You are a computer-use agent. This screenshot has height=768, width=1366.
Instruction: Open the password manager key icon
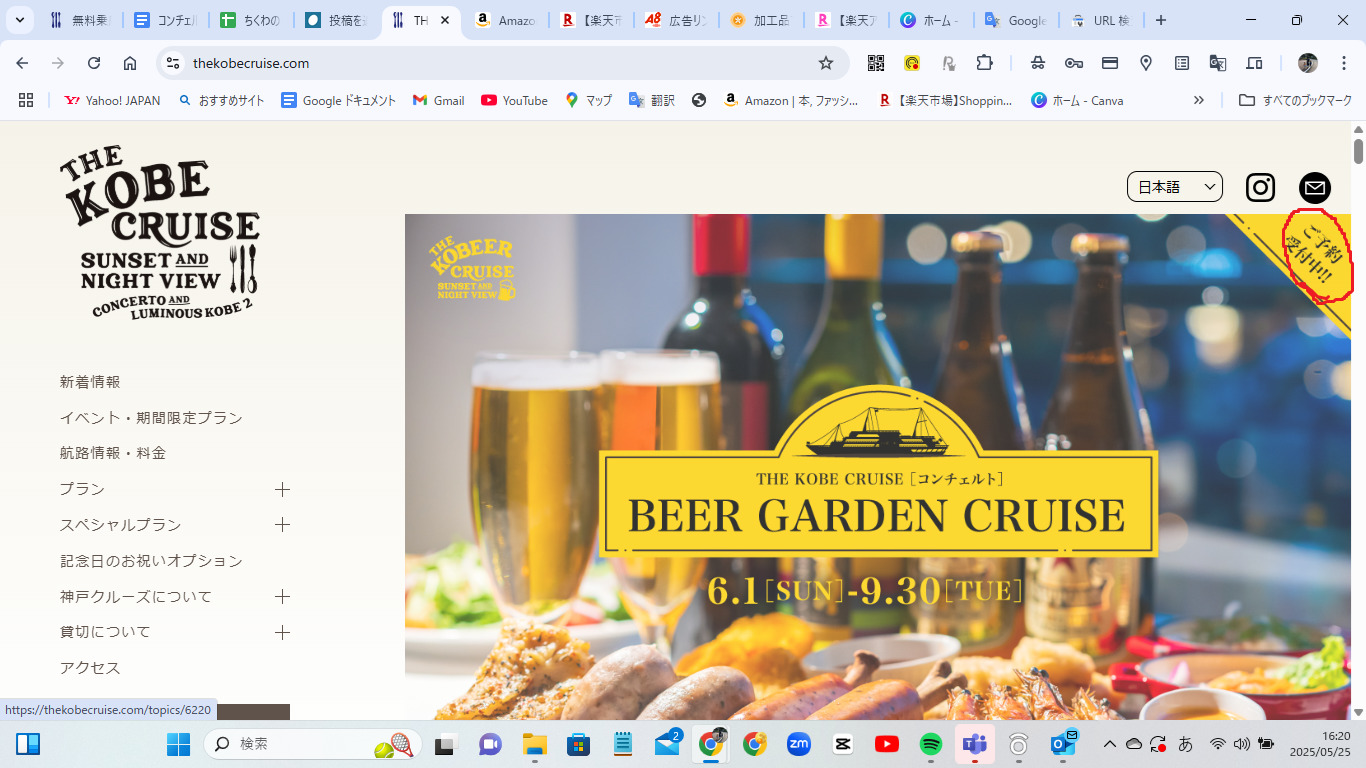(x=1074, y=63)
